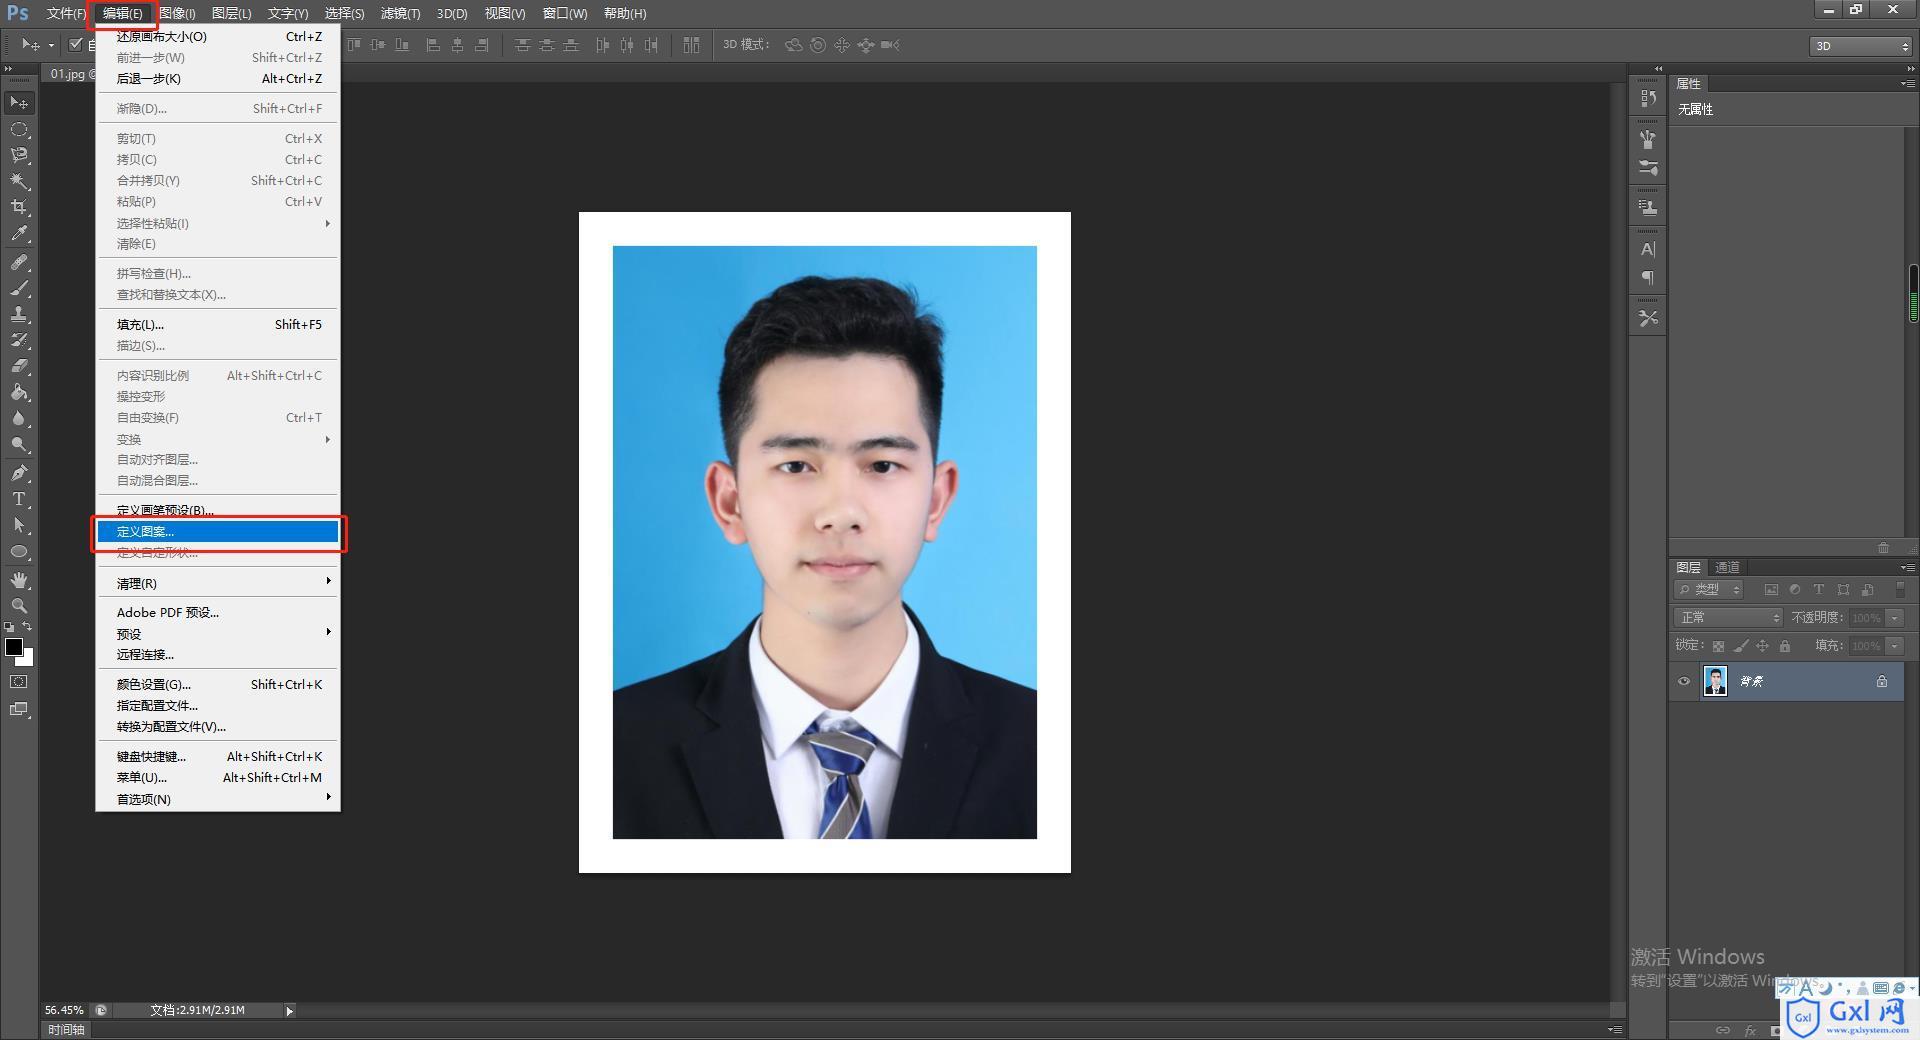Select the Elliptical Marquee tool

coord(19,130)
